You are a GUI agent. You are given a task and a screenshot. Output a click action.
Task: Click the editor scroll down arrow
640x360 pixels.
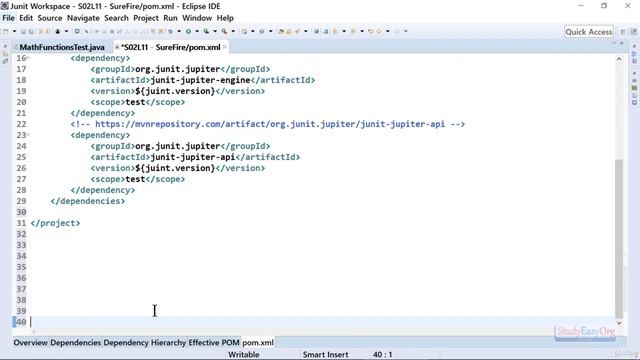pos(619,323)
